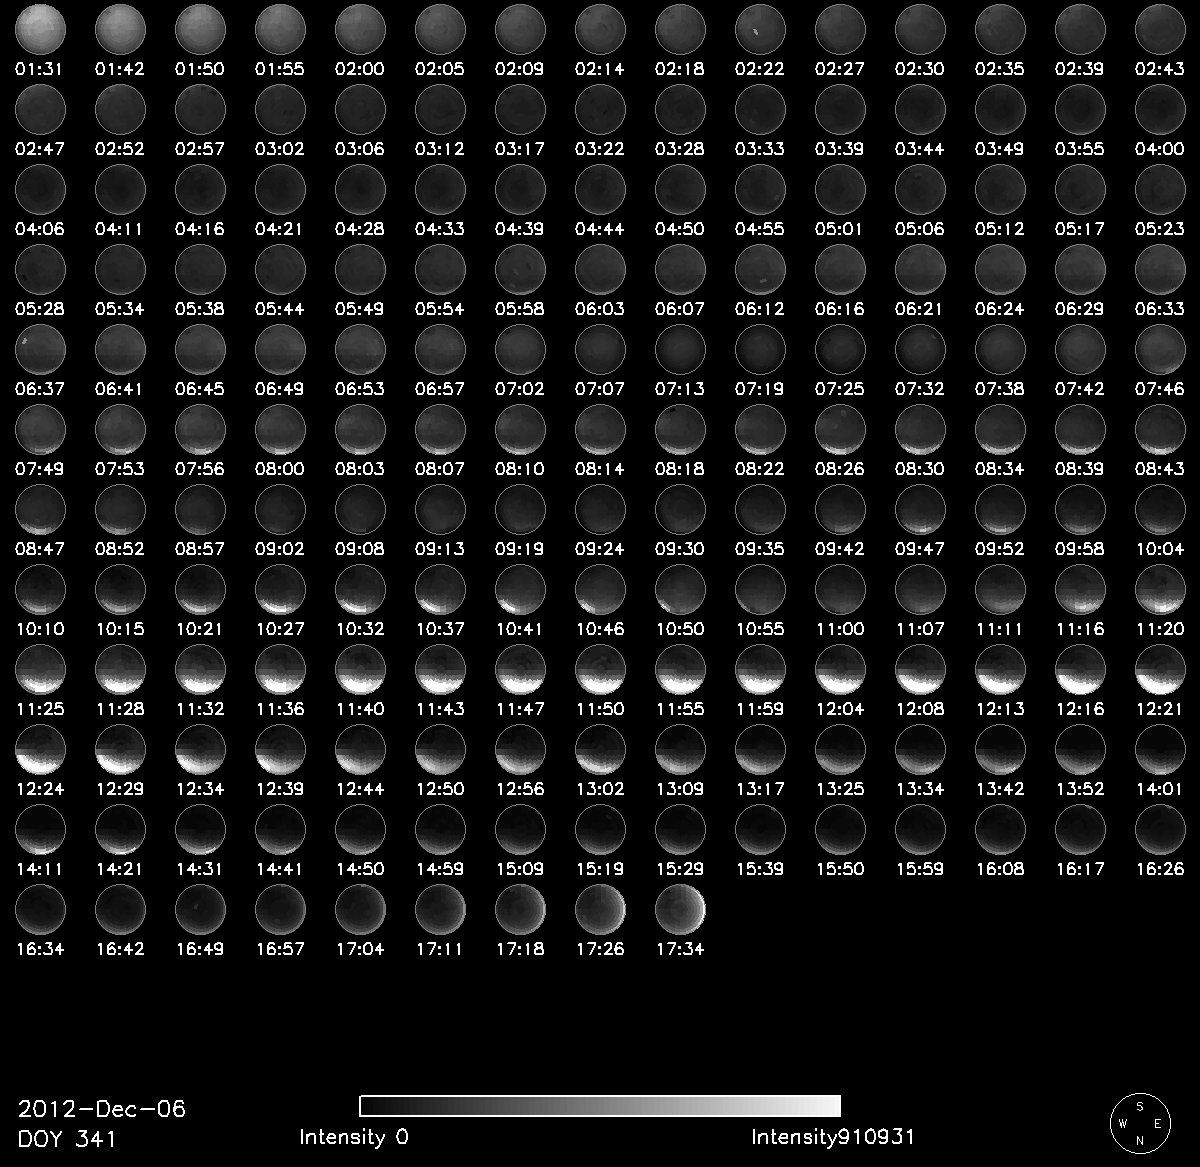The width and height of the screenshot is (1200, 1167).
Task: Click the 10:10 timestamp label
Action: coord(40,629)
